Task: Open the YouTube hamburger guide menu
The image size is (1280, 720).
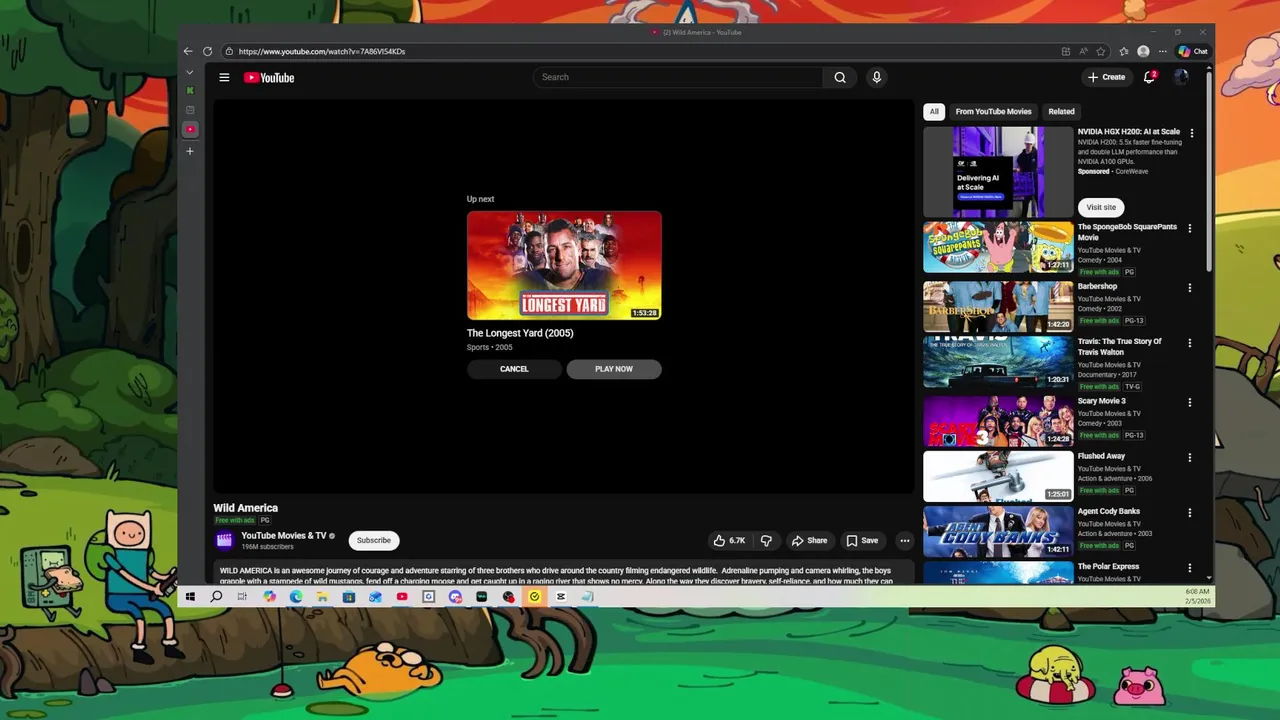Action: [224, 77]
